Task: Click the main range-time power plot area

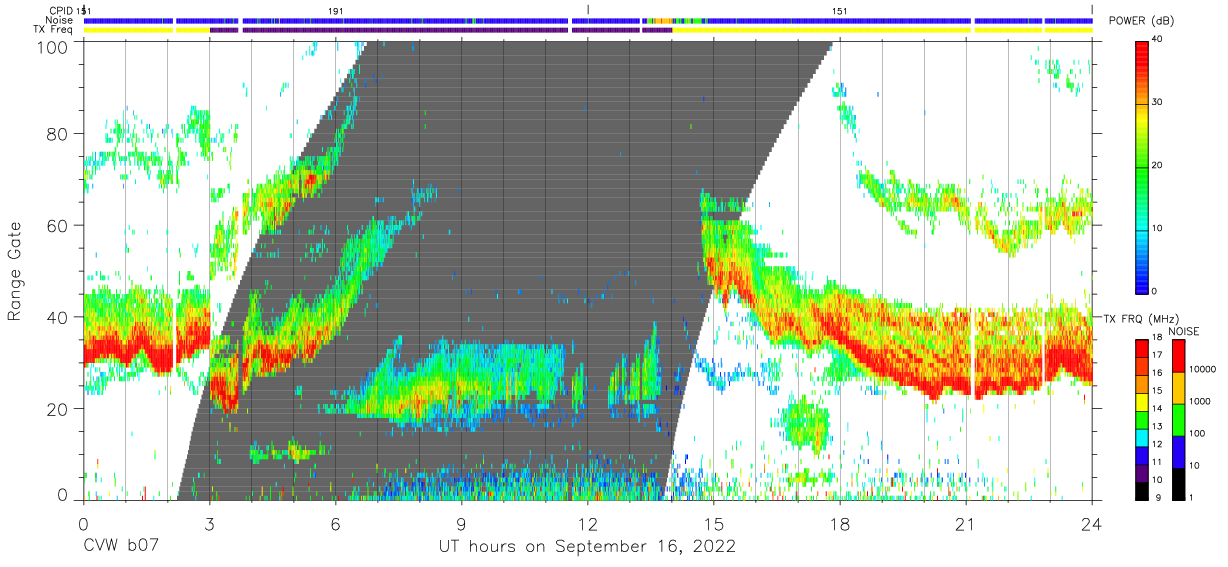Action: pyautogui.click(x=587, y=270)
